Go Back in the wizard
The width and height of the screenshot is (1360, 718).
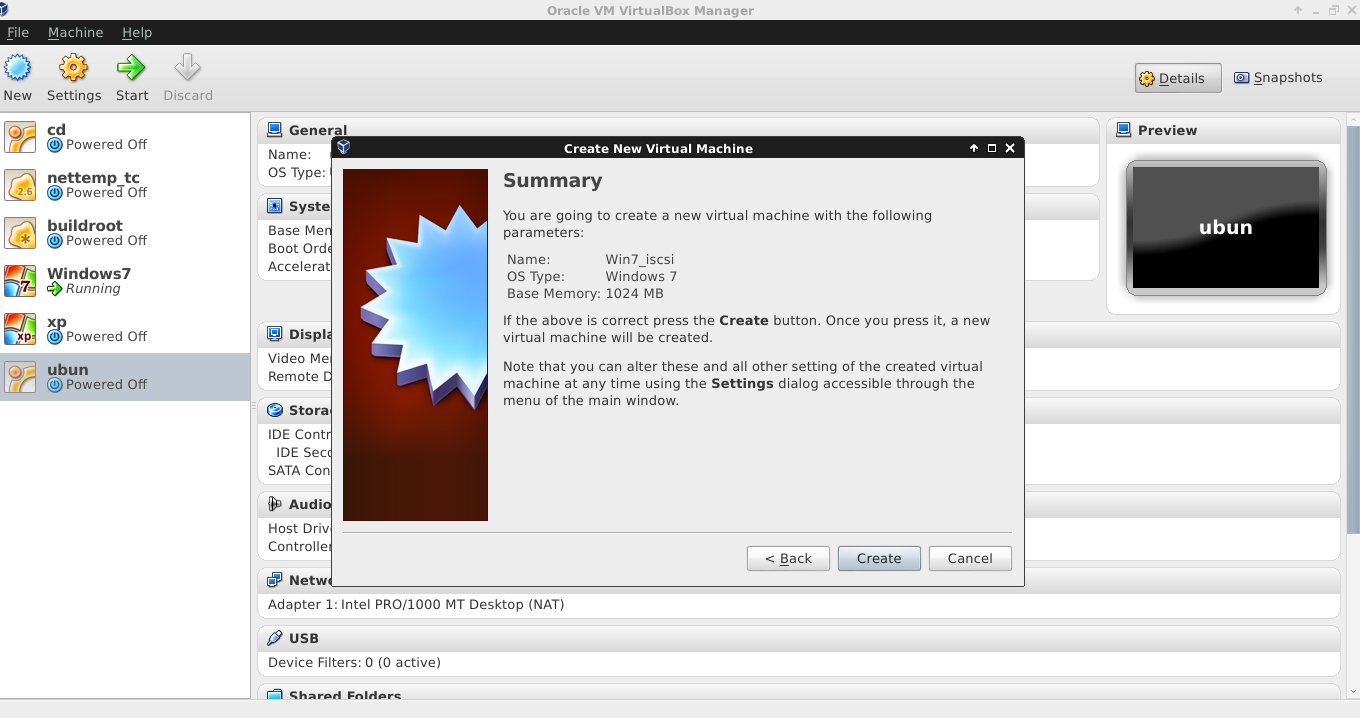click(788, 558)
